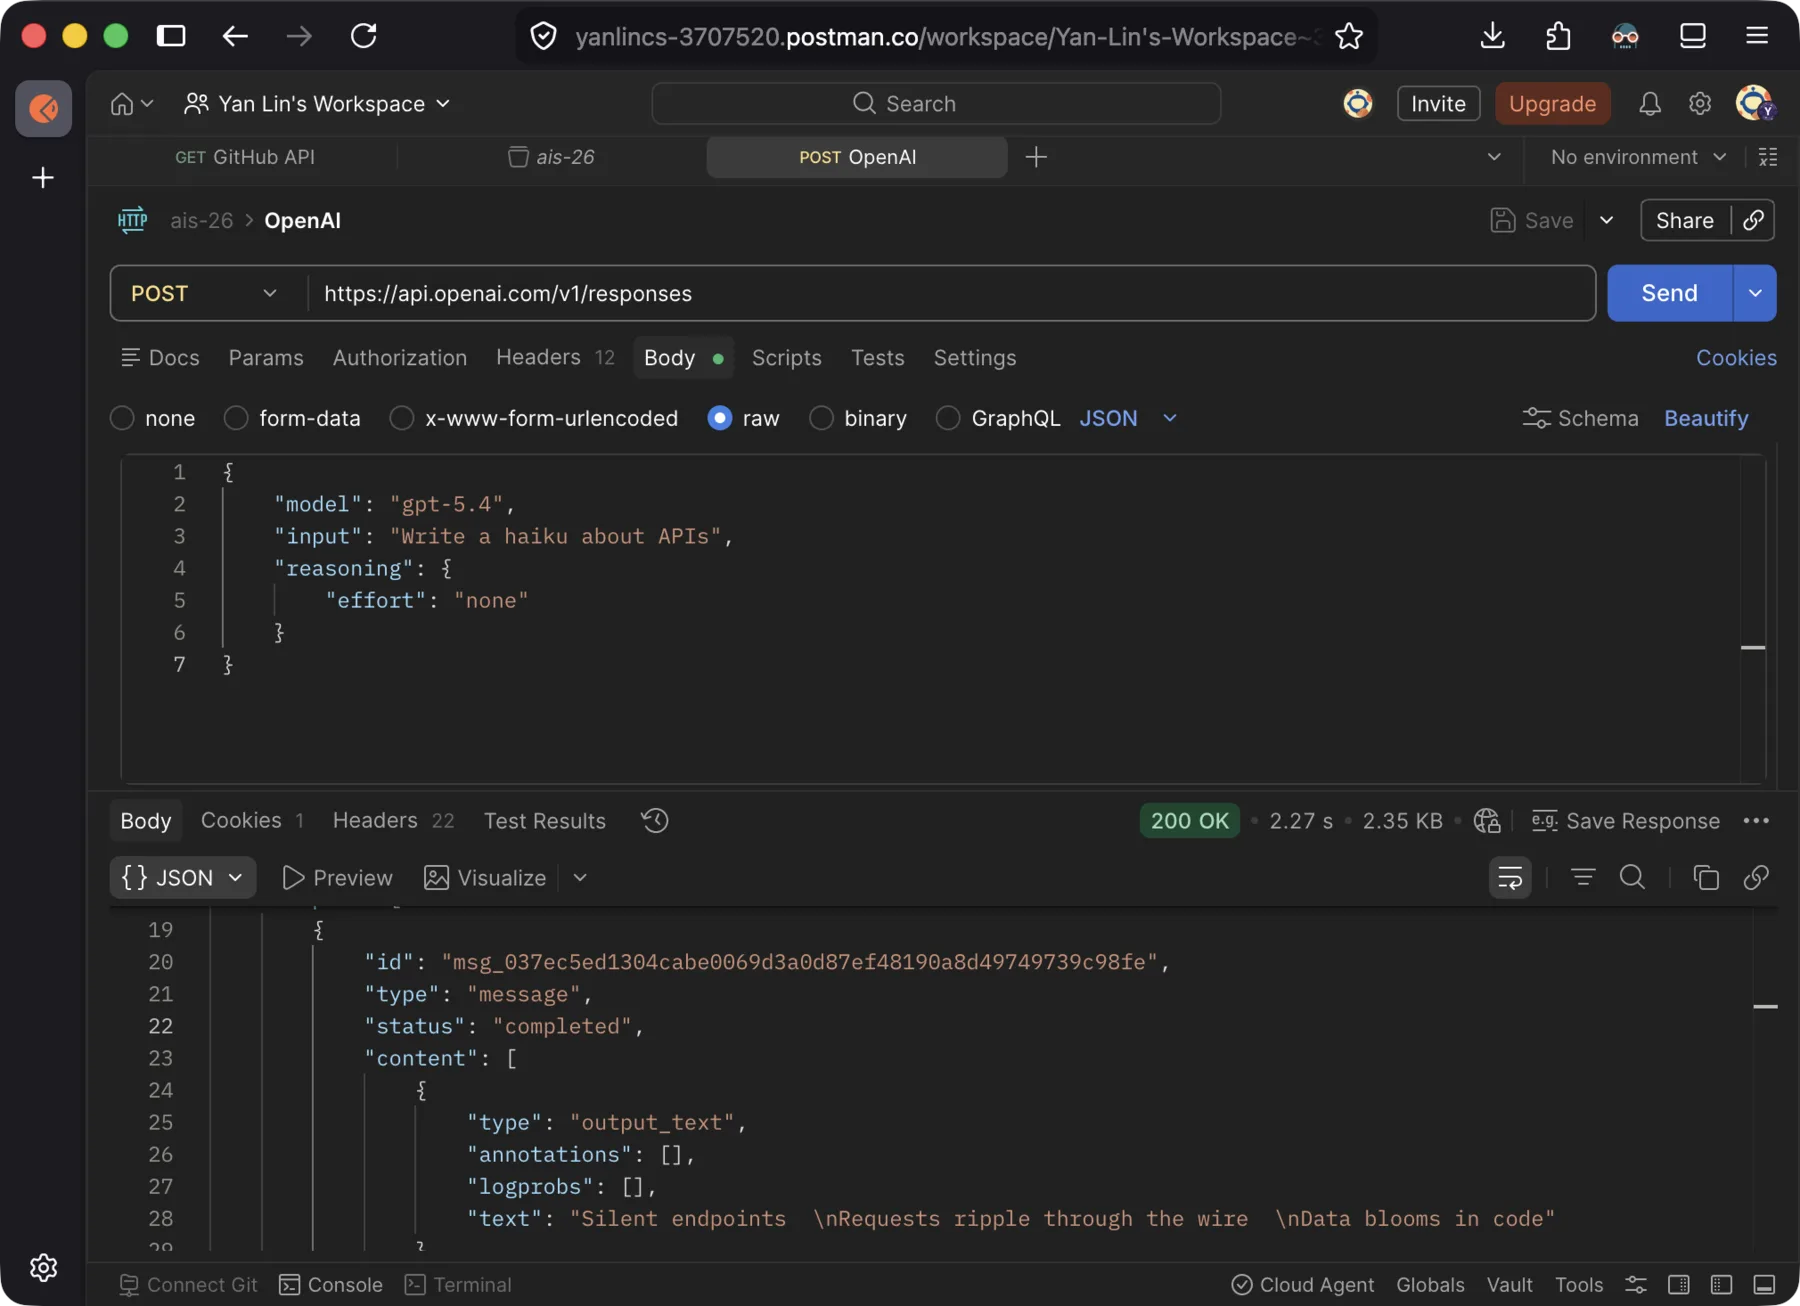This screenshot has height=1306, width=1800.
Task: Copy the request link icon next to Share
Action: (x=1753, y=220)
